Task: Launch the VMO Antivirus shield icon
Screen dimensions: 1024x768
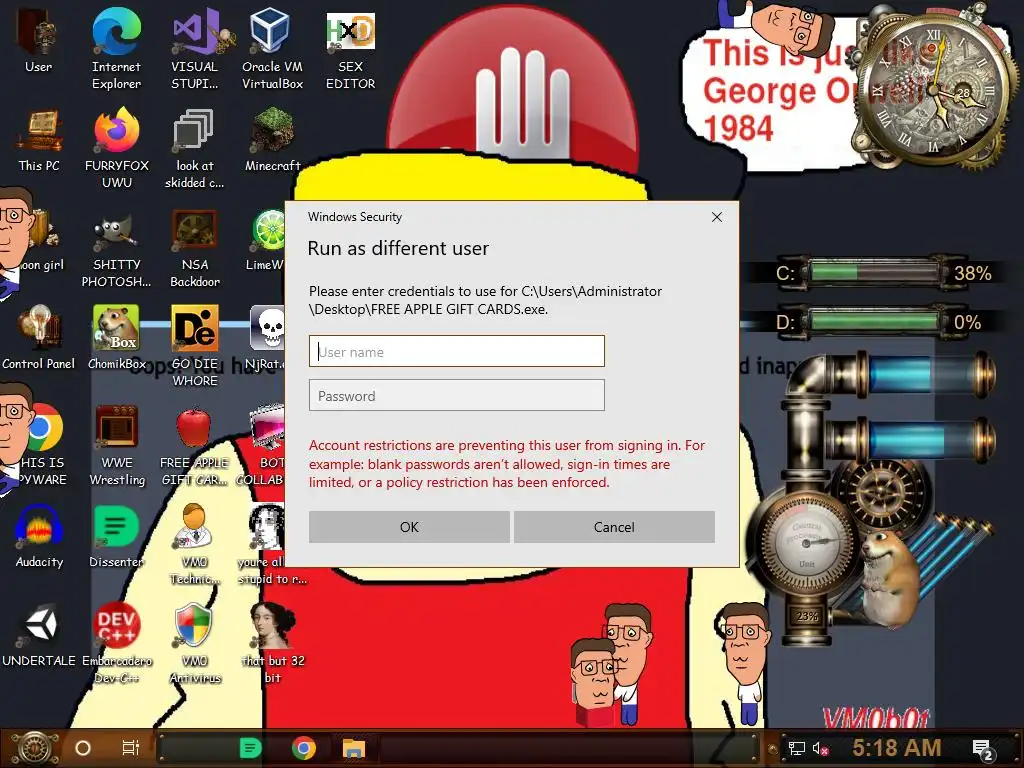Action: pos(195,643)
